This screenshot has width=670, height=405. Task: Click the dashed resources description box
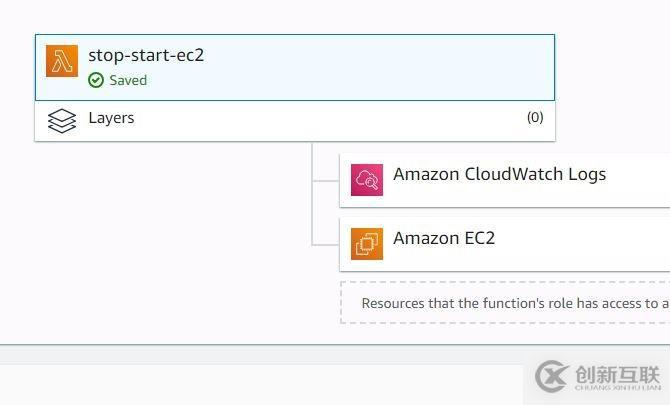pyautogui.click(x=505, y=302)
